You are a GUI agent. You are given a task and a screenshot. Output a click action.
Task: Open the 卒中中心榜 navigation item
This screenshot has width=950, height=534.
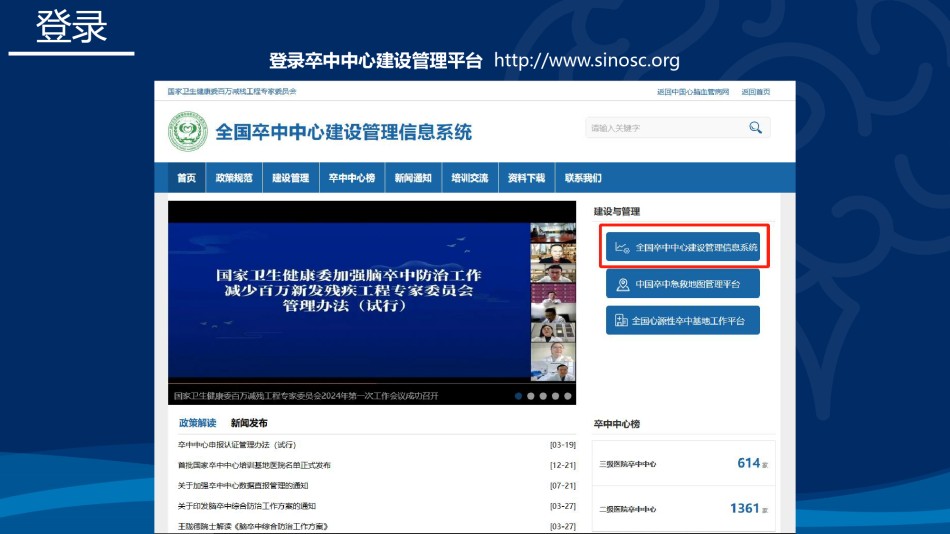(352, 178)
